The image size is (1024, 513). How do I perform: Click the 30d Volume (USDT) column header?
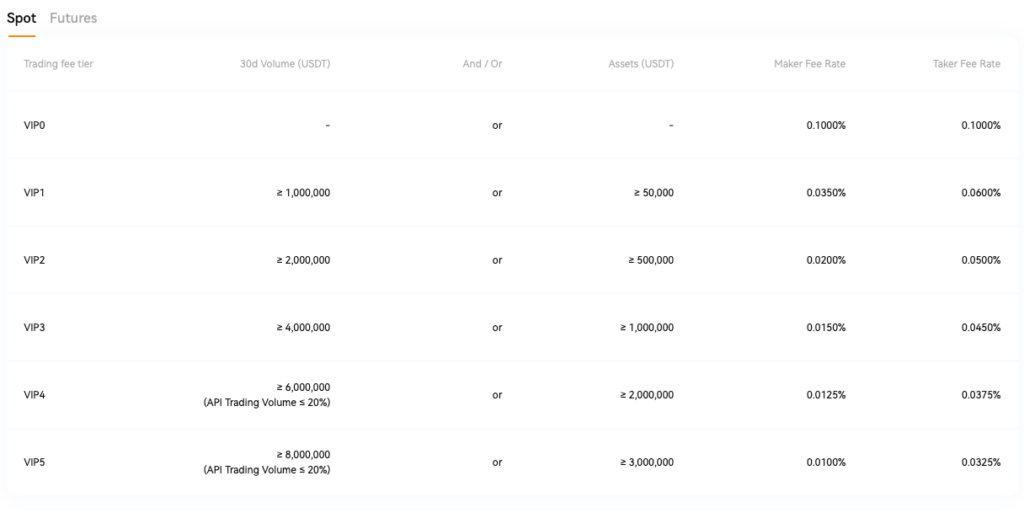(285, 64)
